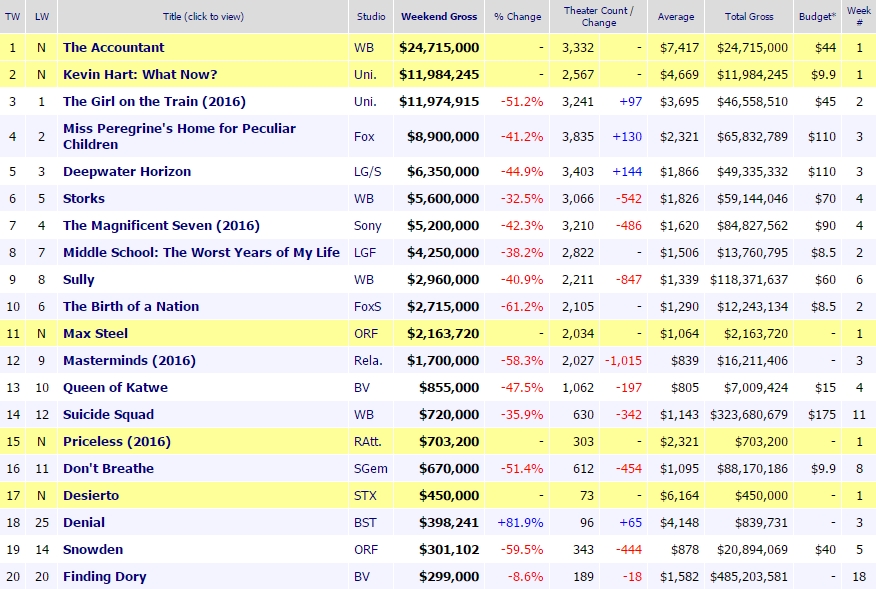Open The Birth of a Nation link

pyautogui.click(x=131, y=306)
